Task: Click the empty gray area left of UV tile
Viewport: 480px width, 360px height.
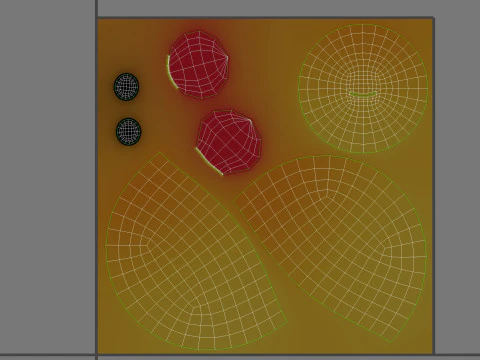Action: point(48,177)
